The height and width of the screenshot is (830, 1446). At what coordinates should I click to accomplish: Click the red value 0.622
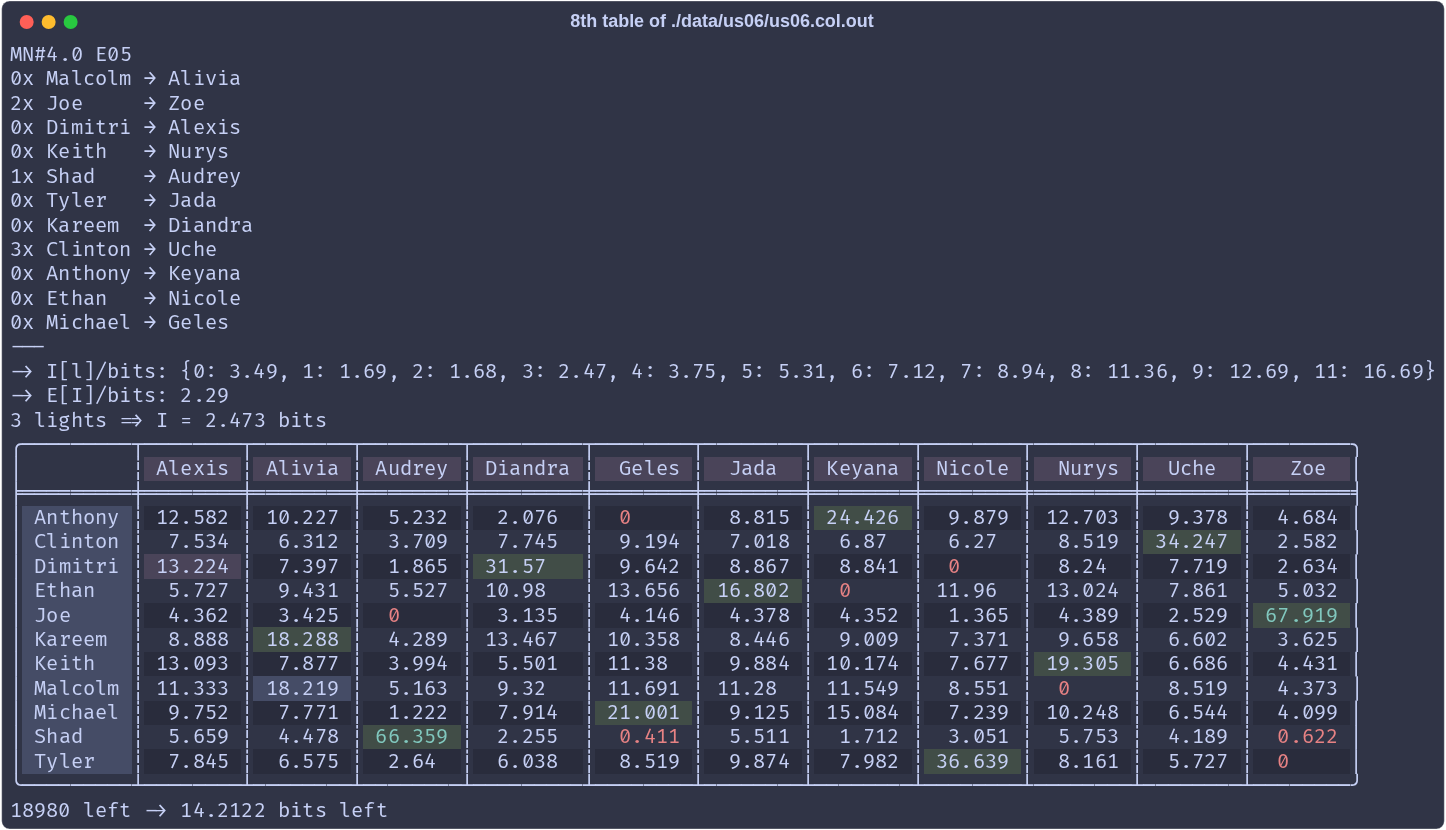(1307, 736)
